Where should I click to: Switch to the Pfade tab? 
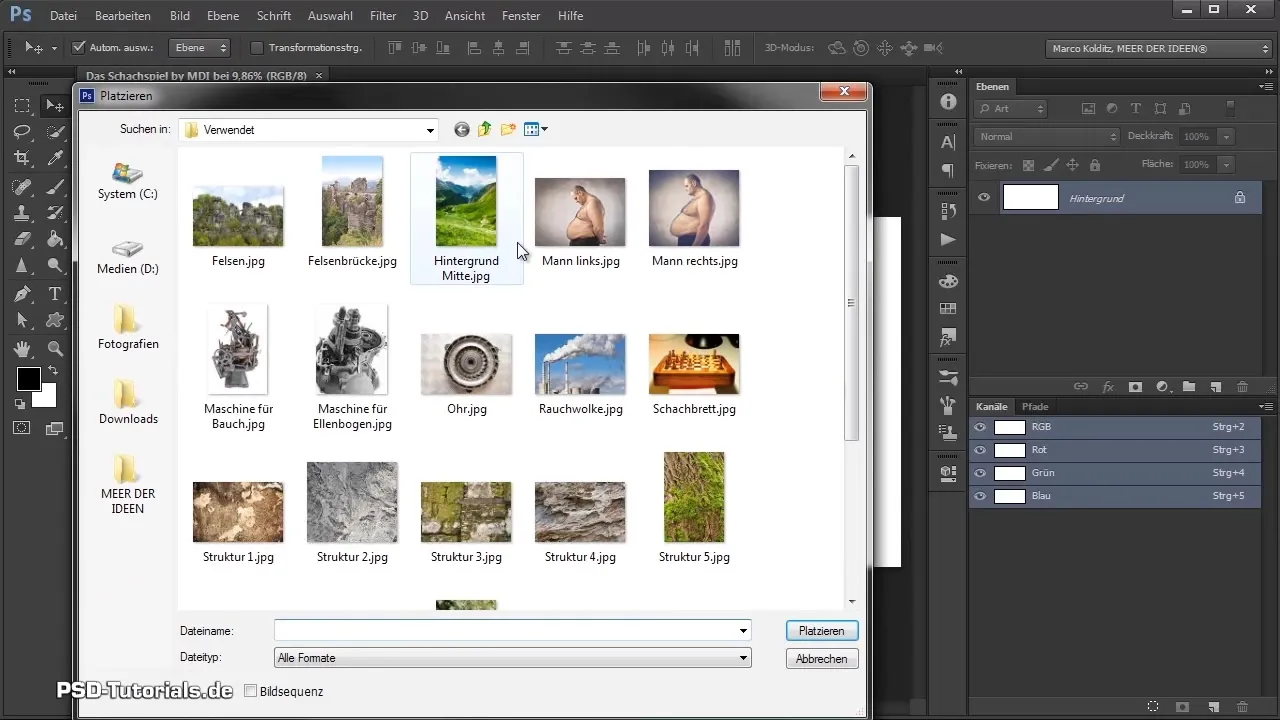tap(1035, 407)
